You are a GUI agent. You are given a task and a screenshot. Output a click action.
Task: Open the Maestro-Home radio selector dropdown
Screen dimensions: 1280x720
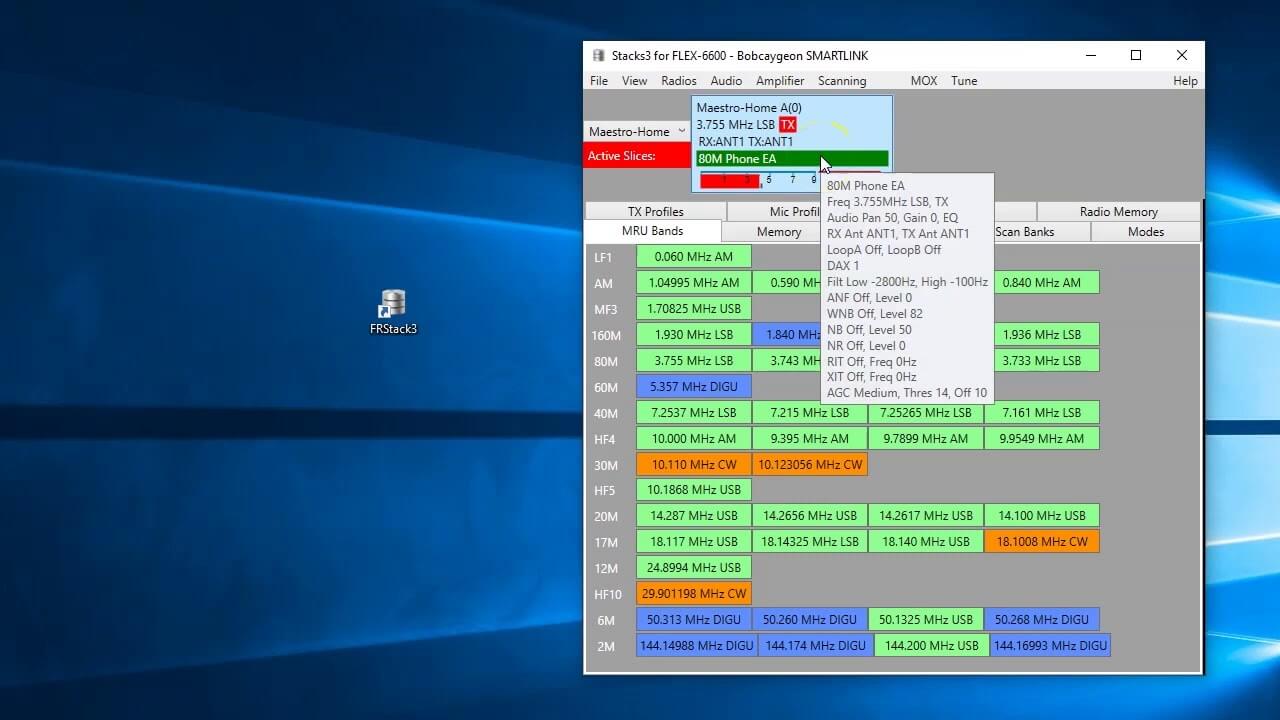pyautogui.click(x=636, y=131)
